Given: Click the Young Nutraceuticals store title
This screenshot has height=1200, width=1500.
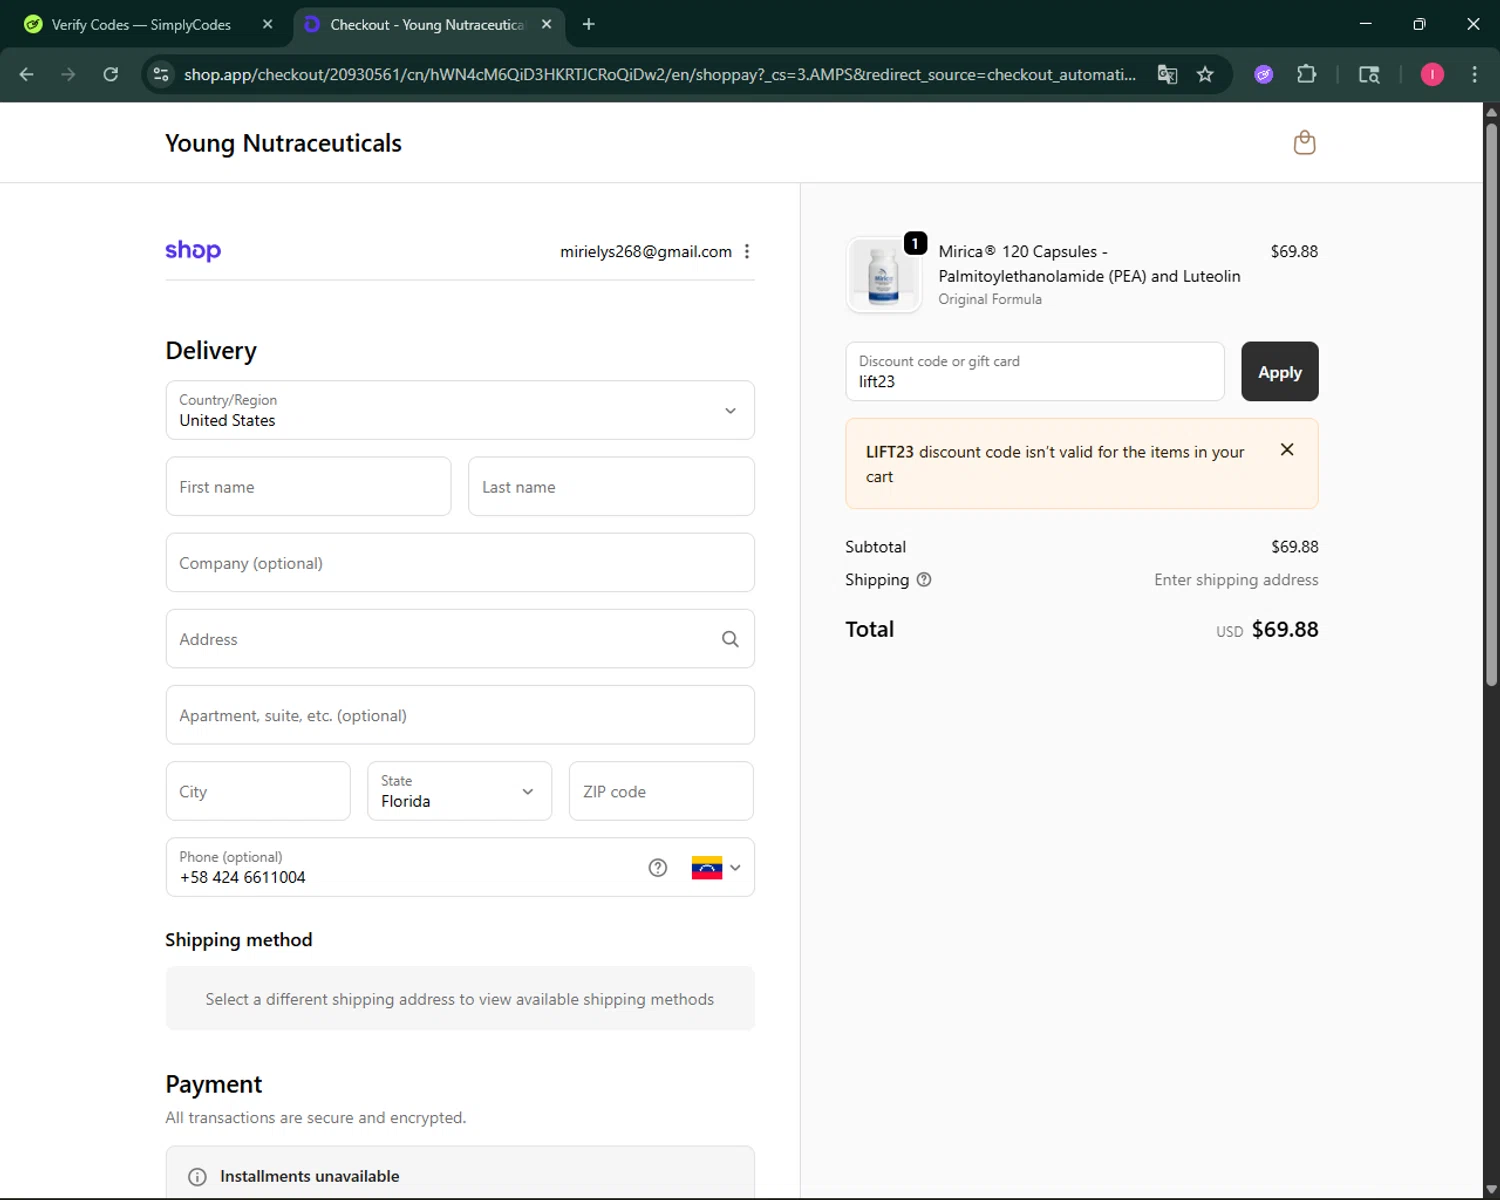Looking at the screenshot, I should (283, 143).
